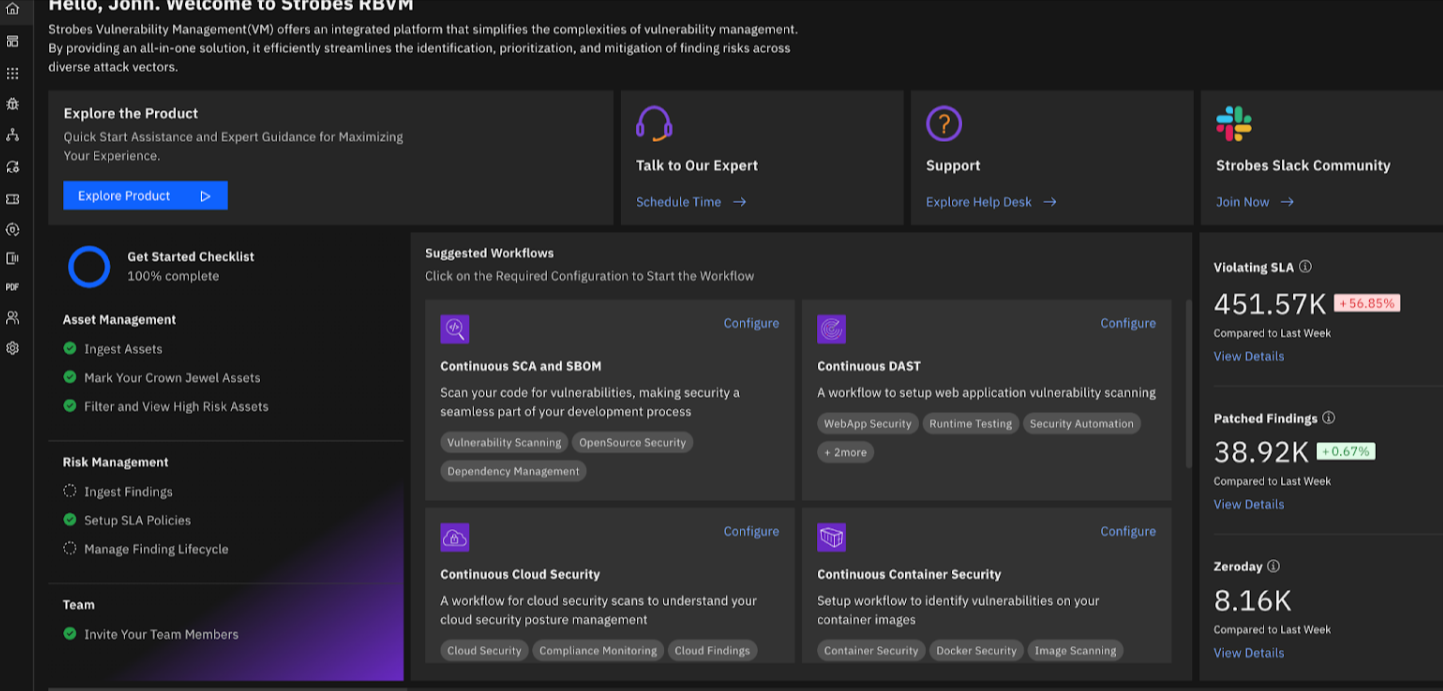Viewport: 1443px width, 691px height.
Task: Open the Home icon in sidebar
Action: 12,8
